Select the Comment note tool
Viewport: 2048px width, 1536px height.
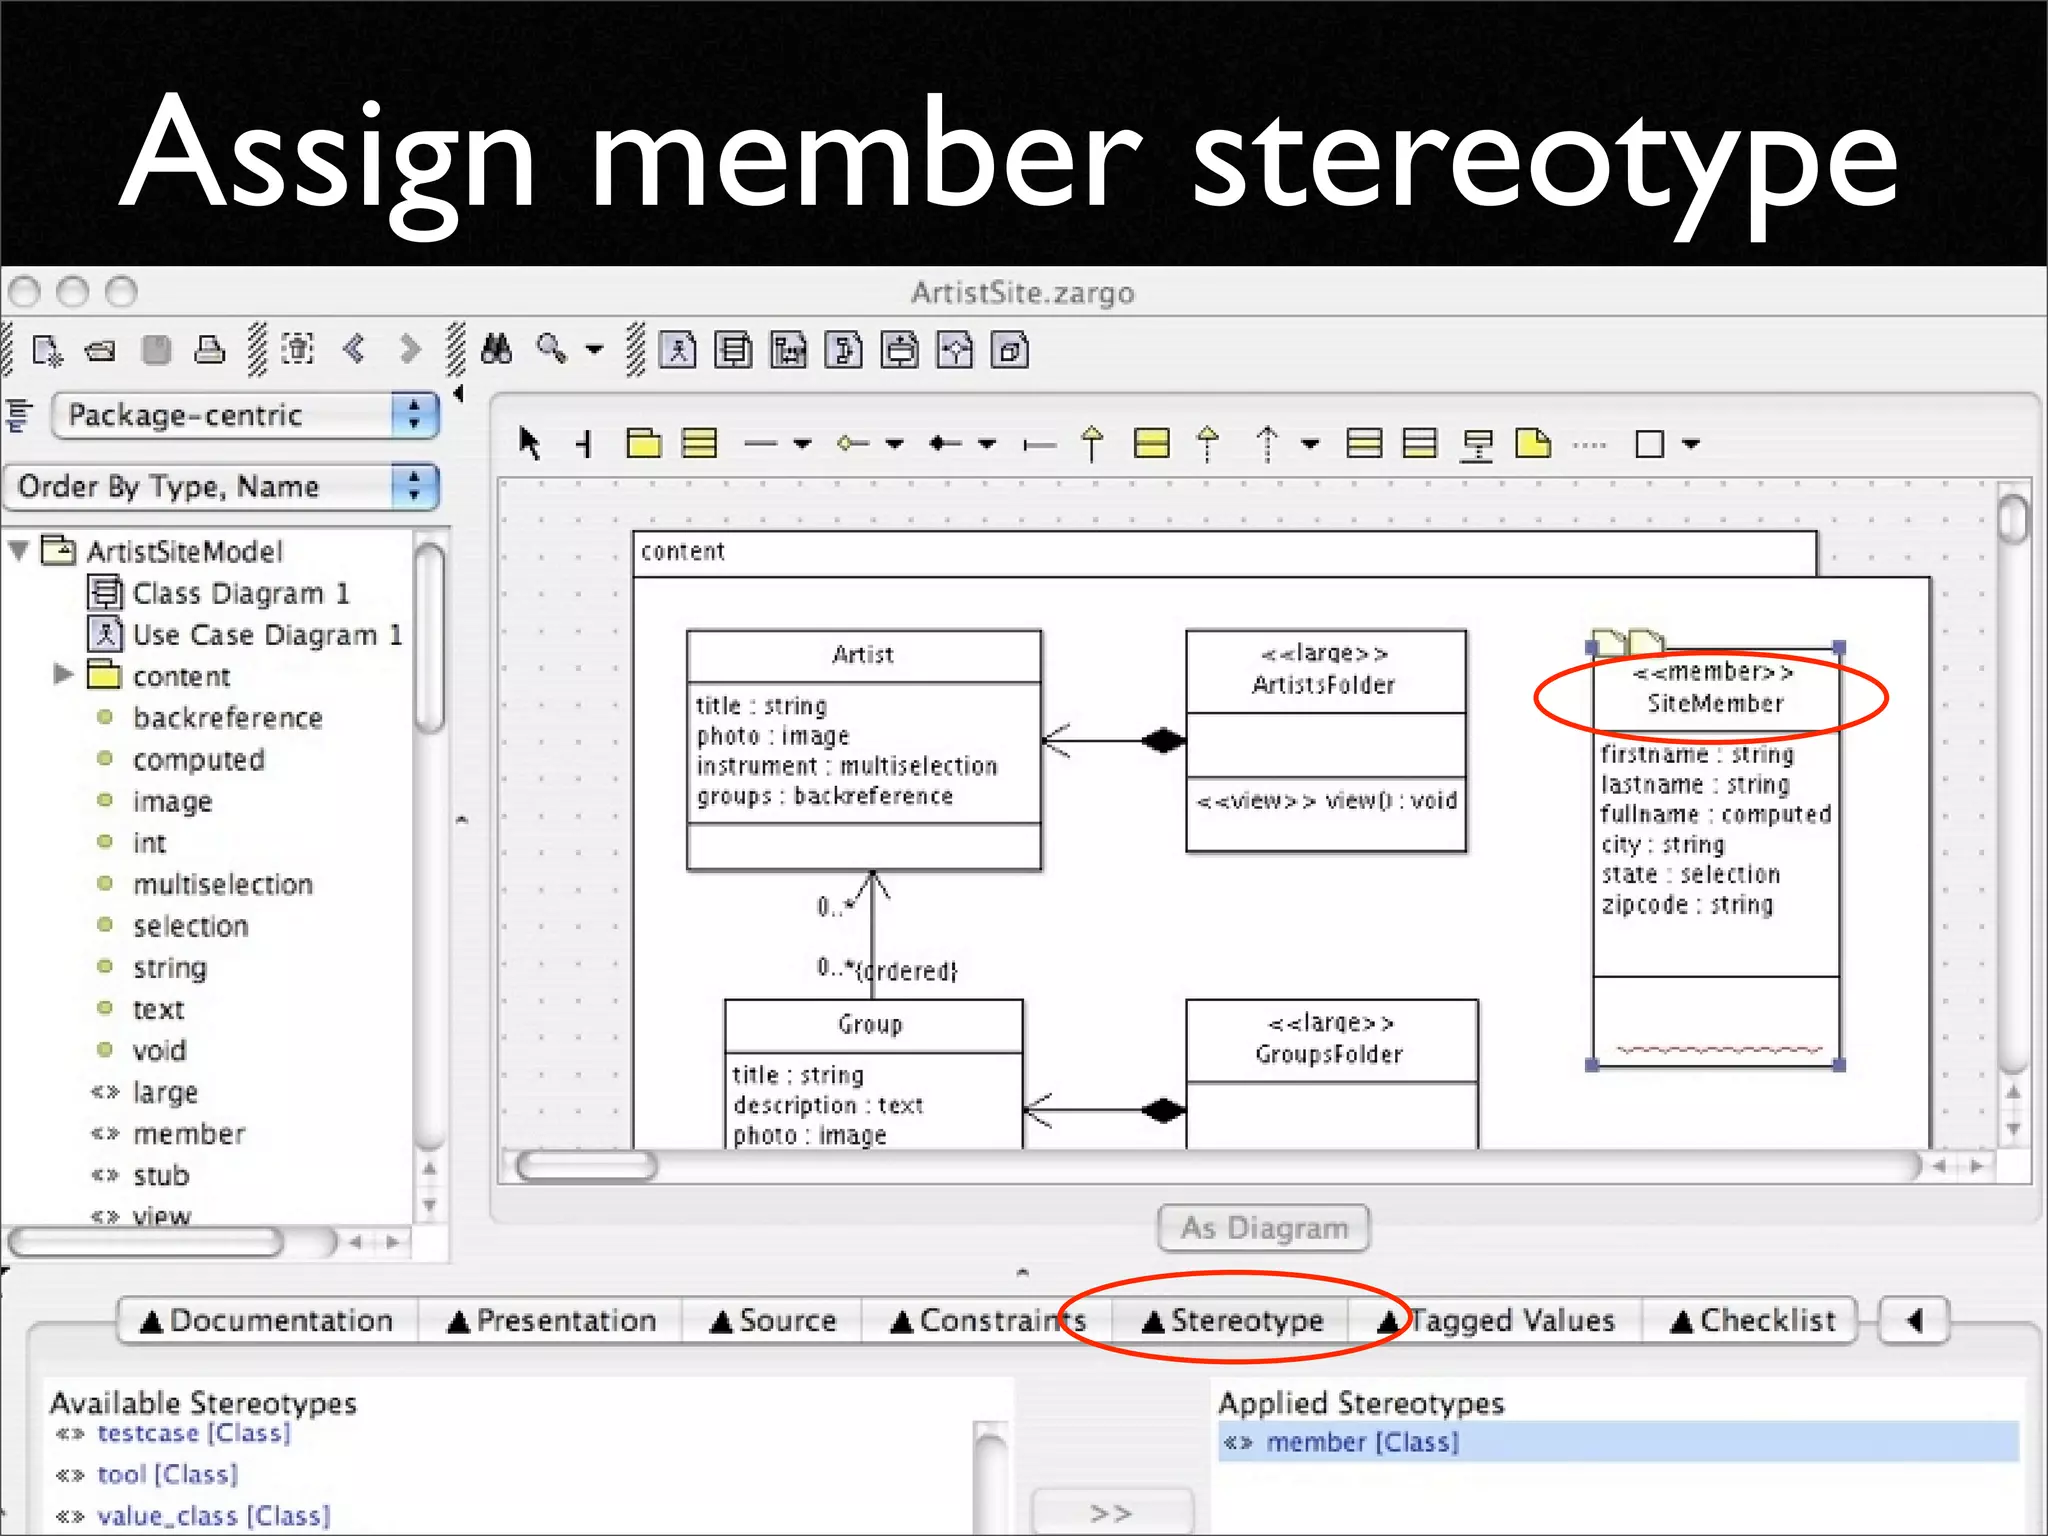(1532, 442)
